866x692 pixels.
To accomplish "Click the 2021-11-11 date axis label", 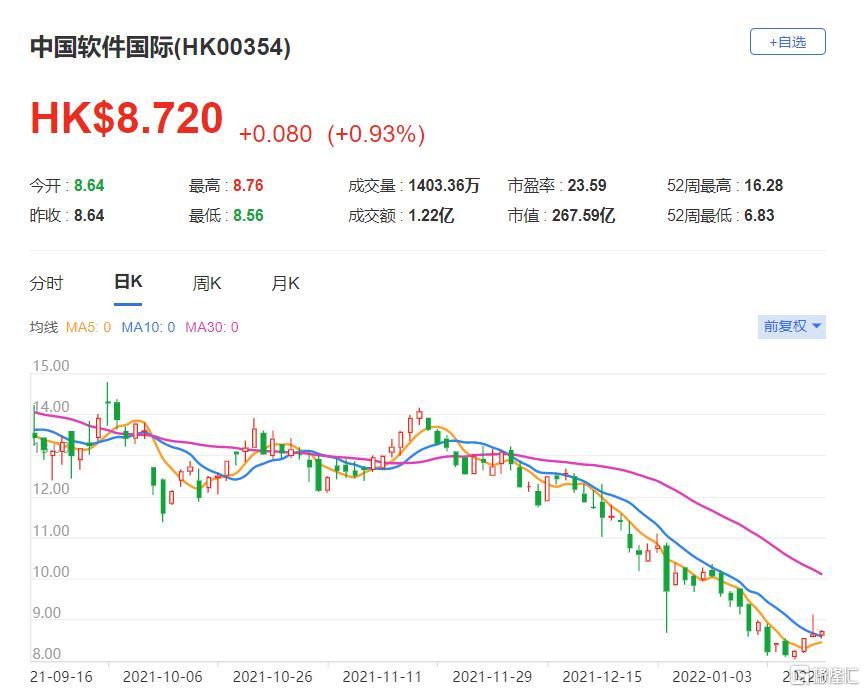I will [382, 677].
